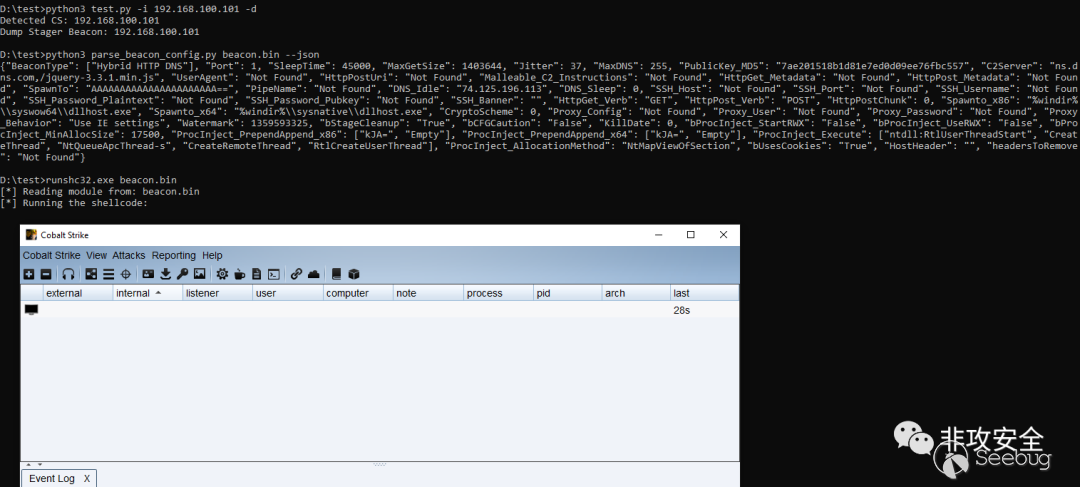Click "[*] Reading module from: beacon.bin" line
Image resolution: width=1080 pixels, height=487 pixels.
100,191
